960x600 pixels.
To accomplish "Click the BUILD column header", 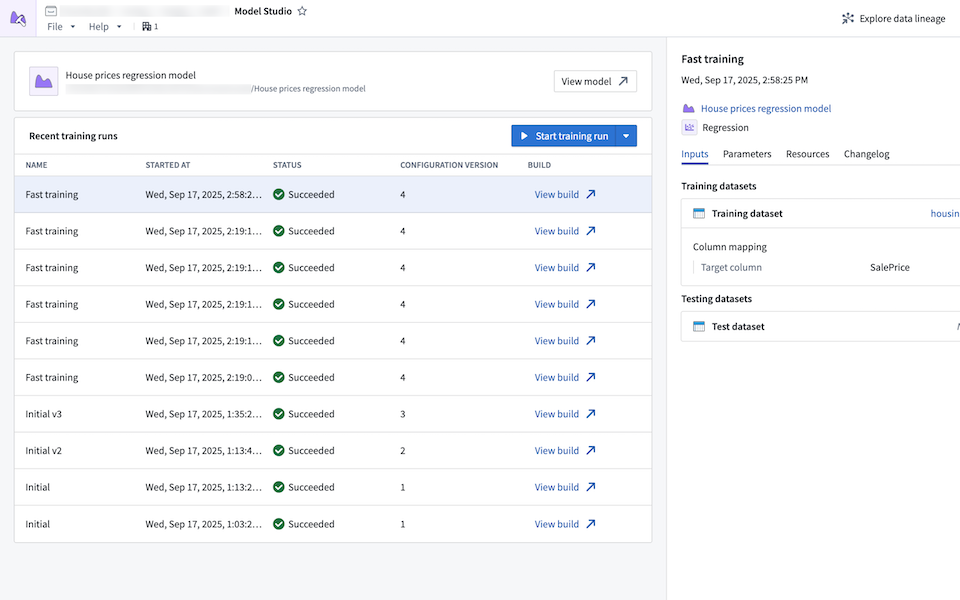I will coord(539,165).
